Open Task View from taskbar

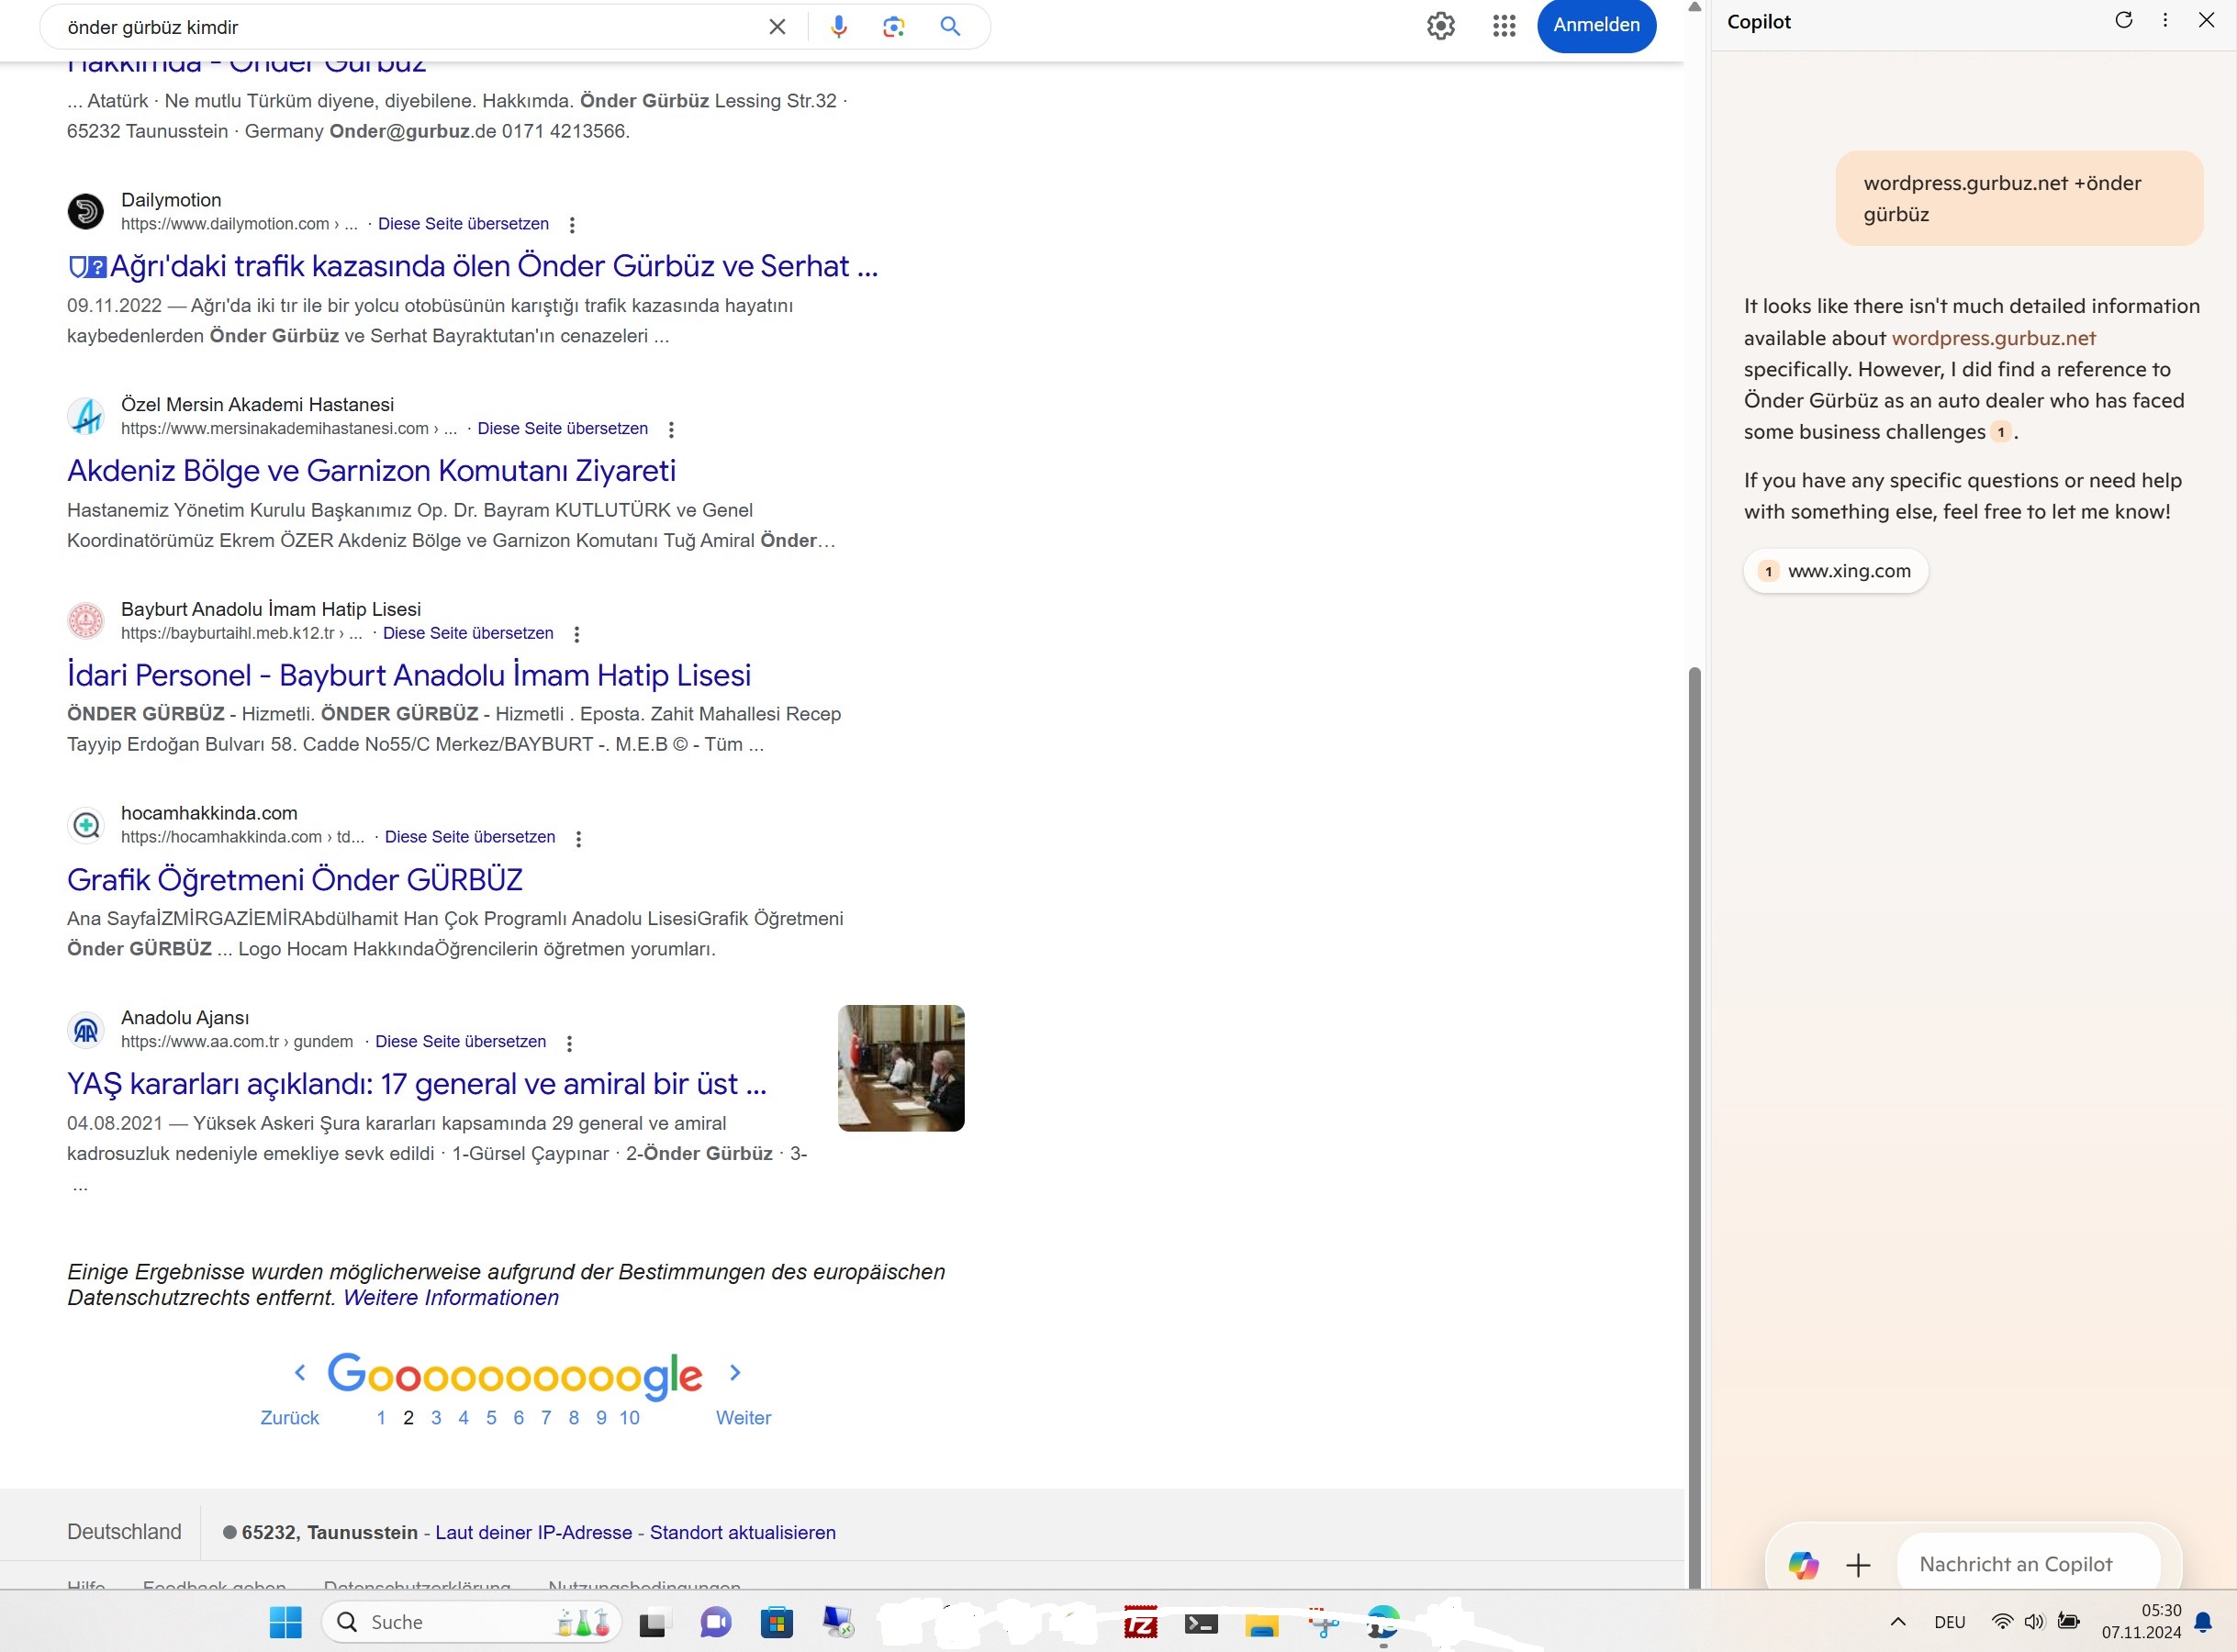tap(653, 1623)
